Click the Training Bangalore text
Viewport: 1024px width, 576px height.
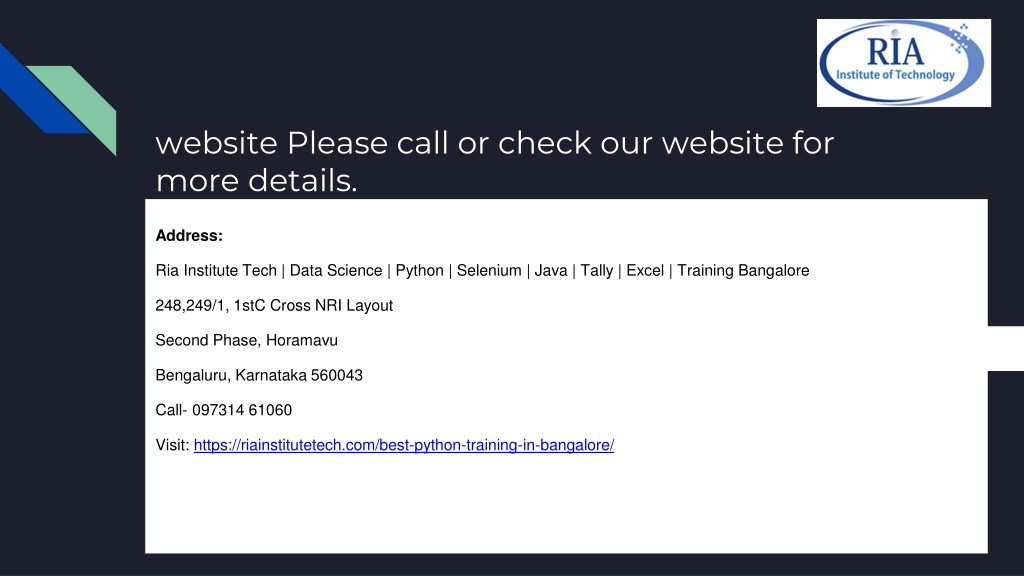(x=743, y=271)
